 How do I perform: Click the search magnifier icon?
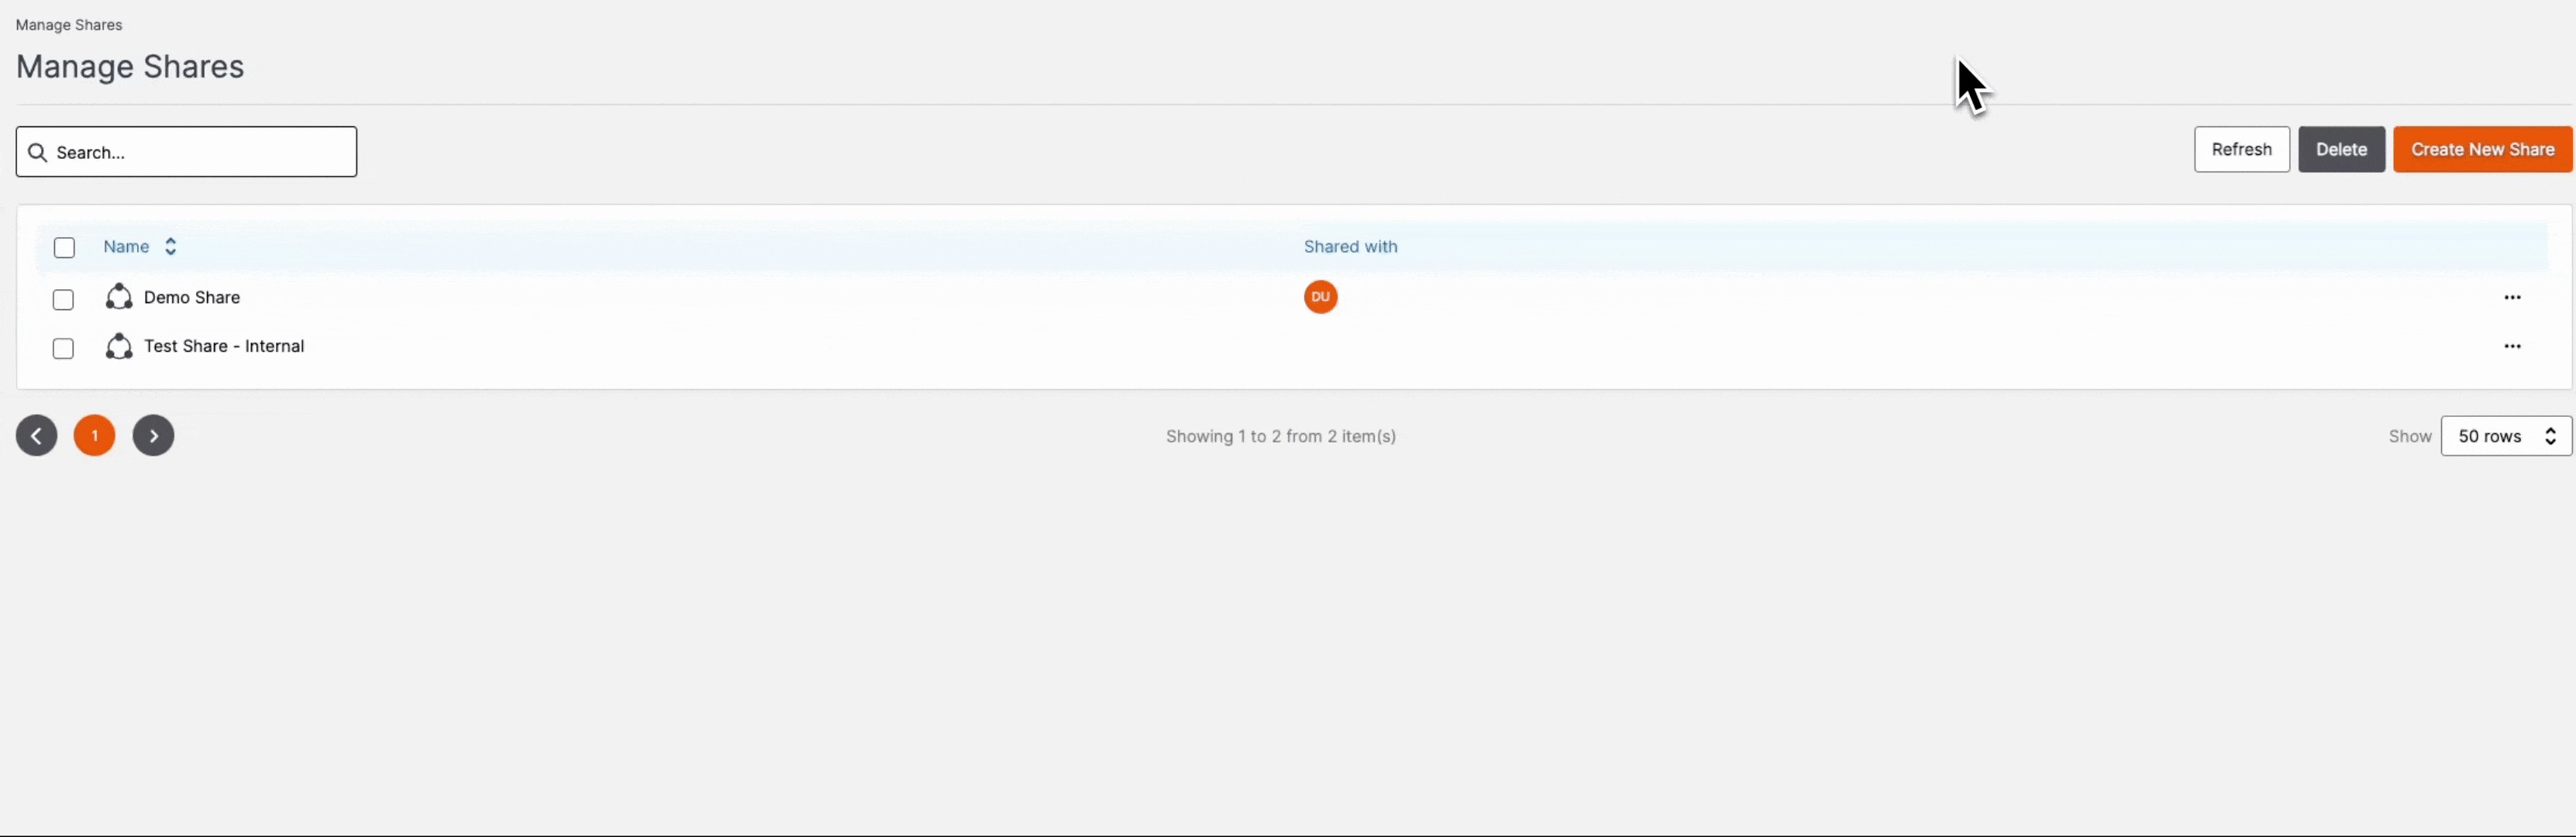tap(38, 152)
